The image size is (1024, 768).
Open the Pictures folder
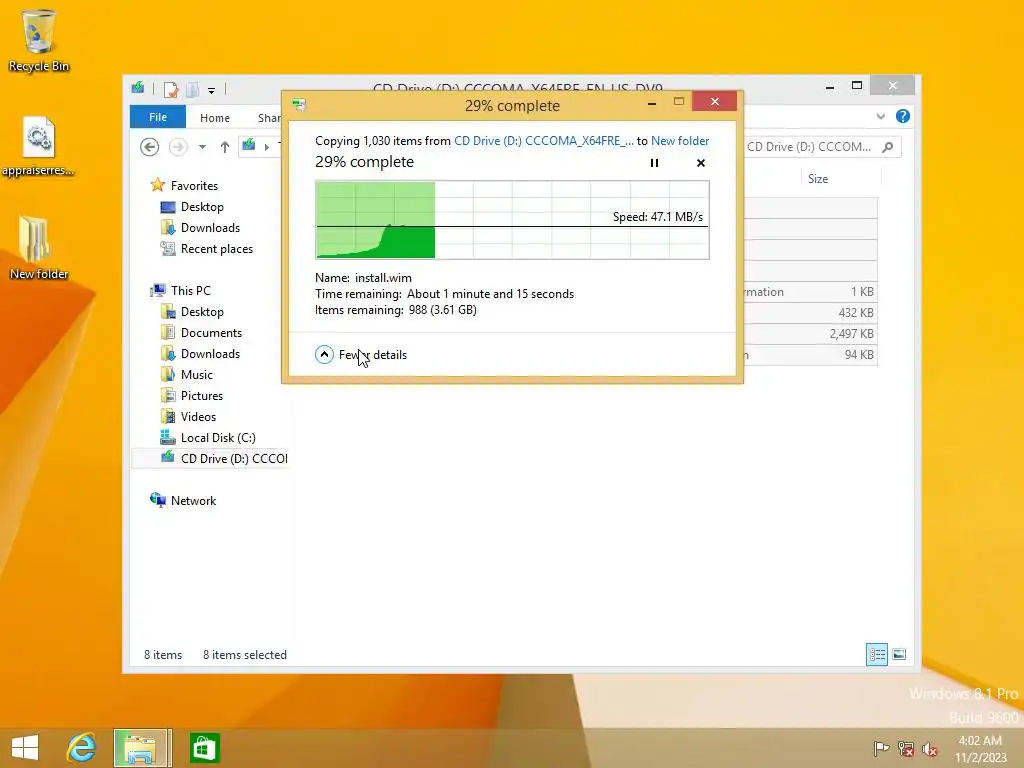(x=202, y=396)
